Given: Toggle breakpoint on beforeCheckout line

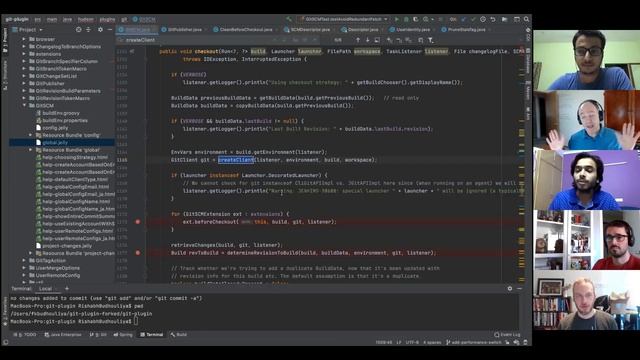Looking at the screenshot, I should (138, 222).
